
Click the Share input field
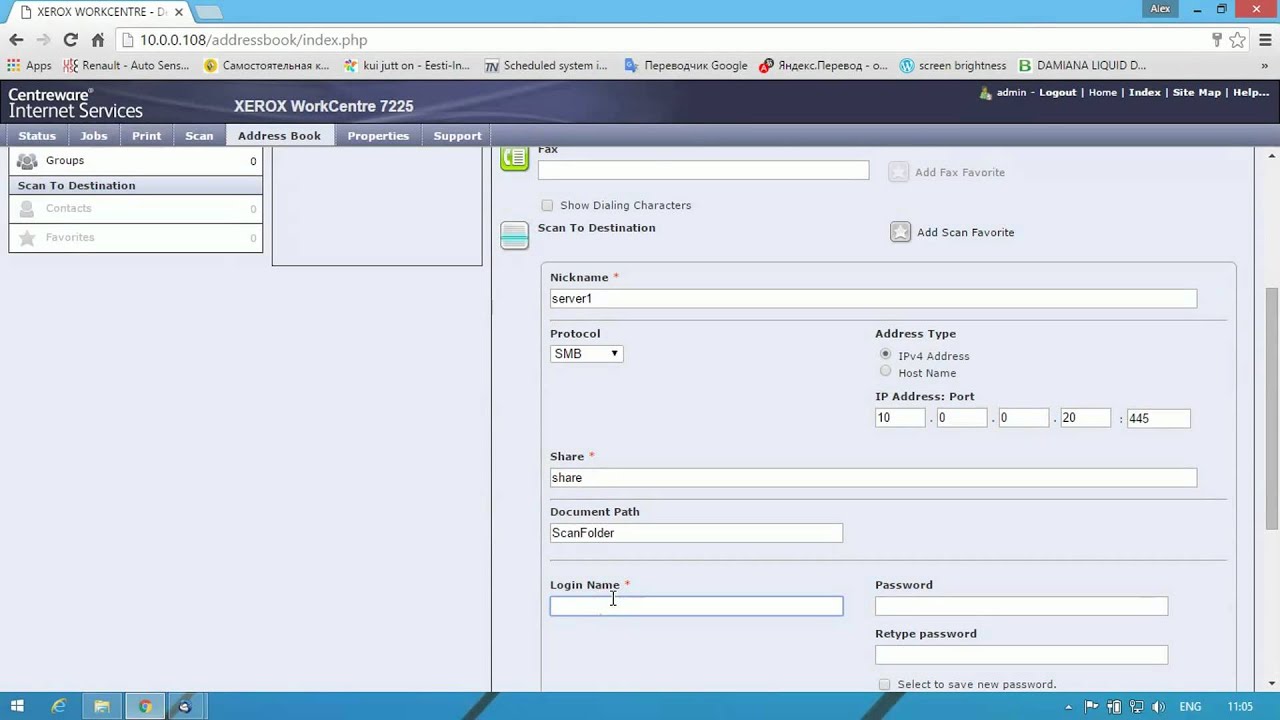[873, 477]
